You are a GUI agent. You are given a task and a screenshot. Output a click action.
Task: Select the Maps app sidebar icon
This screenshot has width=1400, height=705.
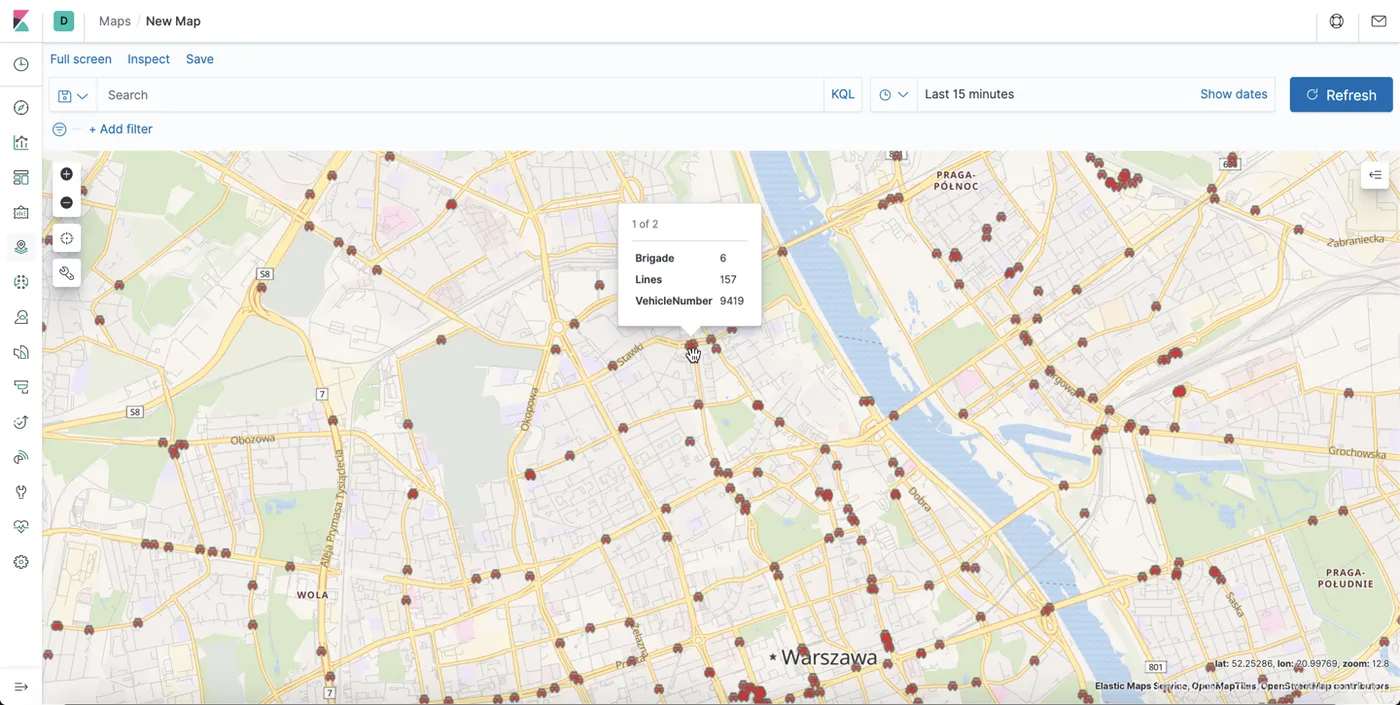21,247
